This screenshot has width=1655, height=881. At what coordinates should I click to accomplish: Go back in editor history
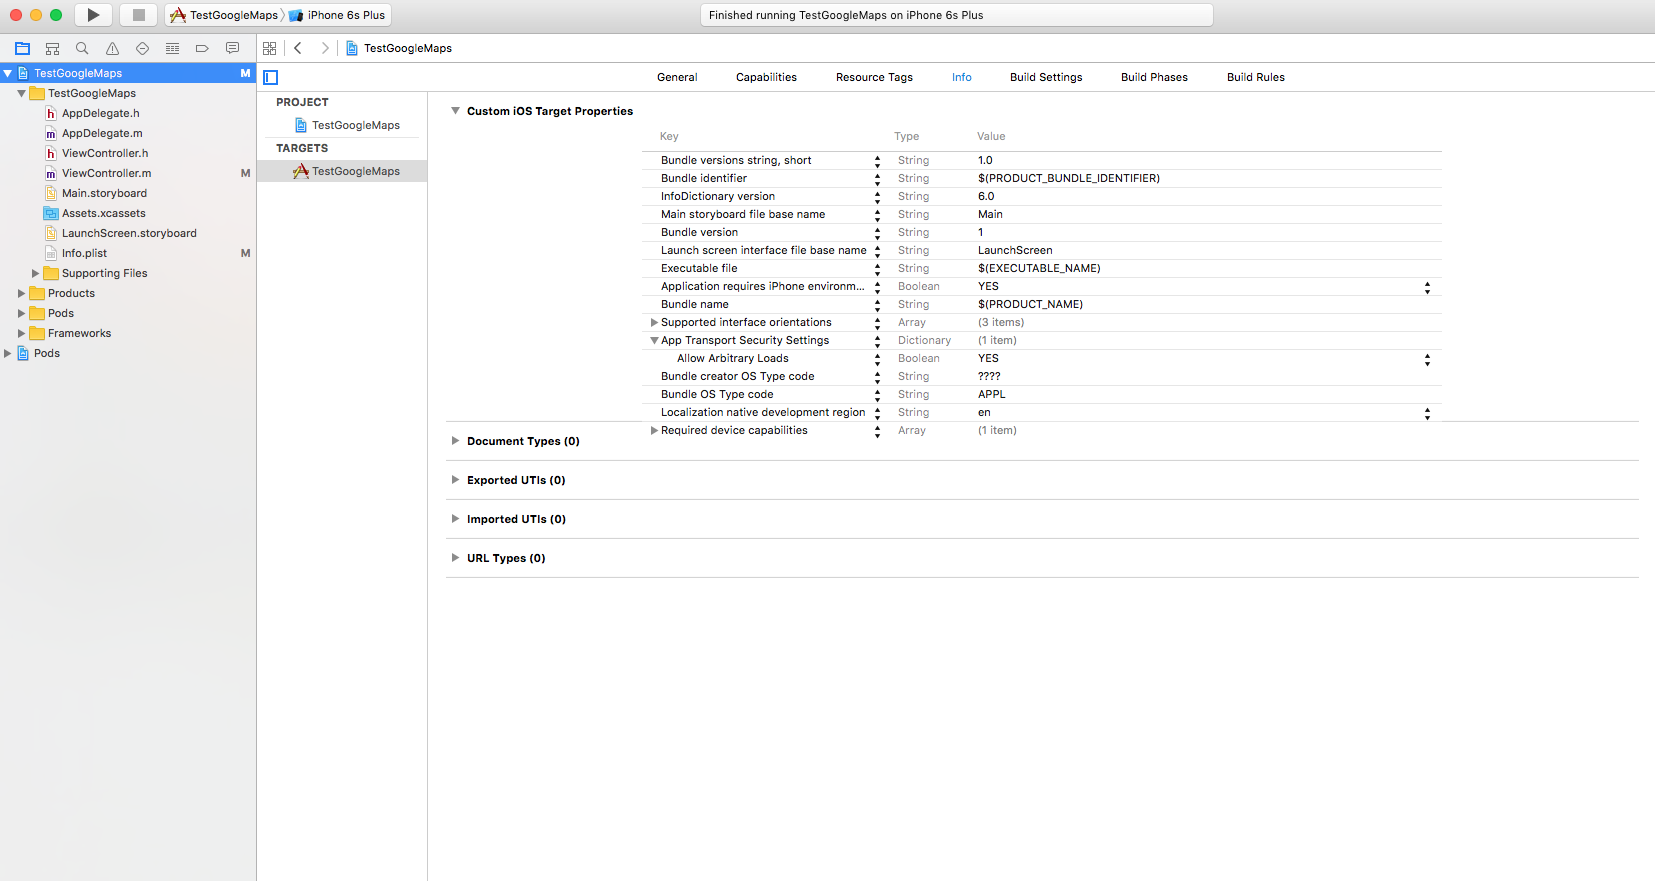coord(298,48)
